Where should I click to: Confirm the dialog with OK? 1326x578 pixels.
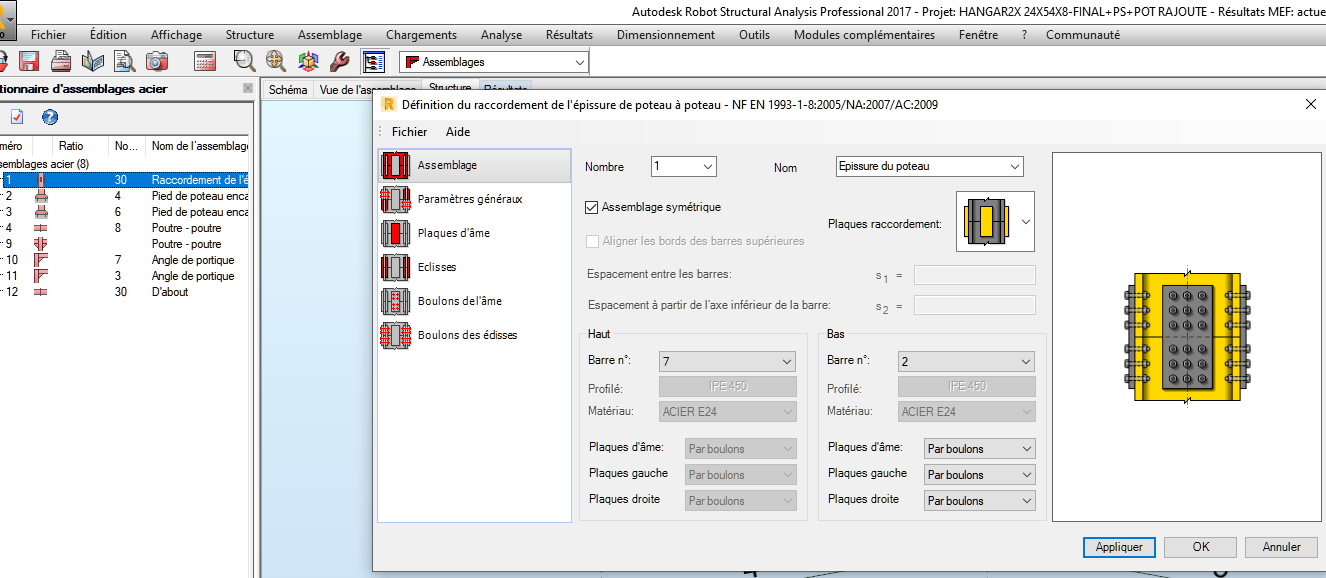1201,547
